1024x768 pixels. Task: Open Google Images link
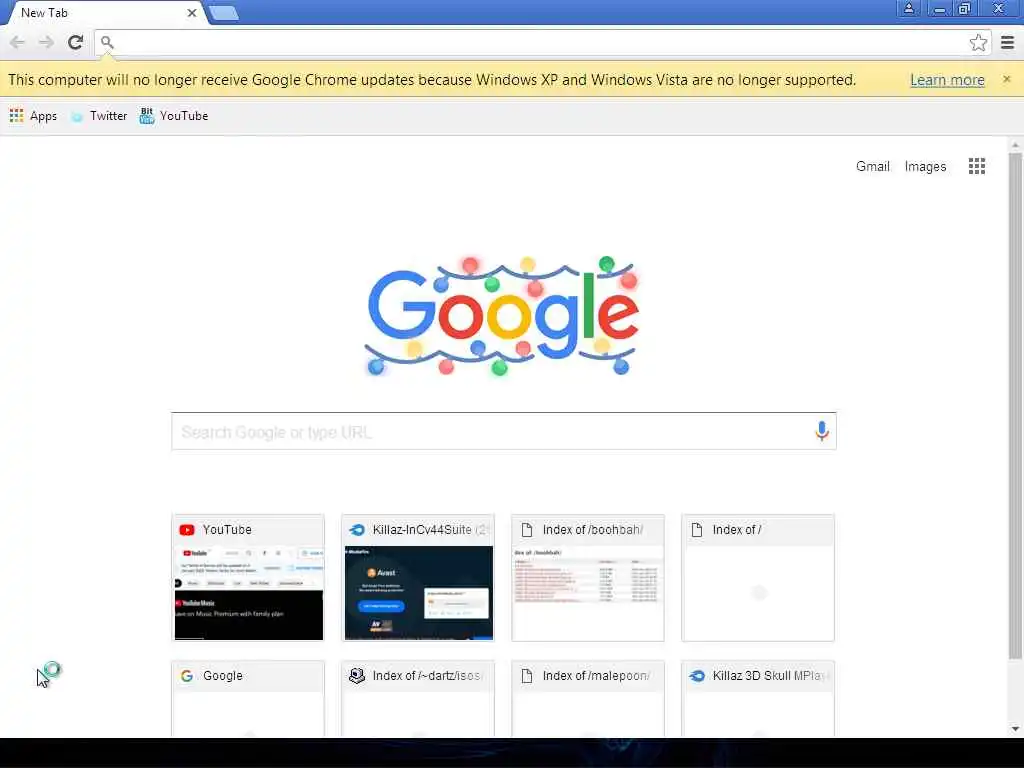(925, 167)
